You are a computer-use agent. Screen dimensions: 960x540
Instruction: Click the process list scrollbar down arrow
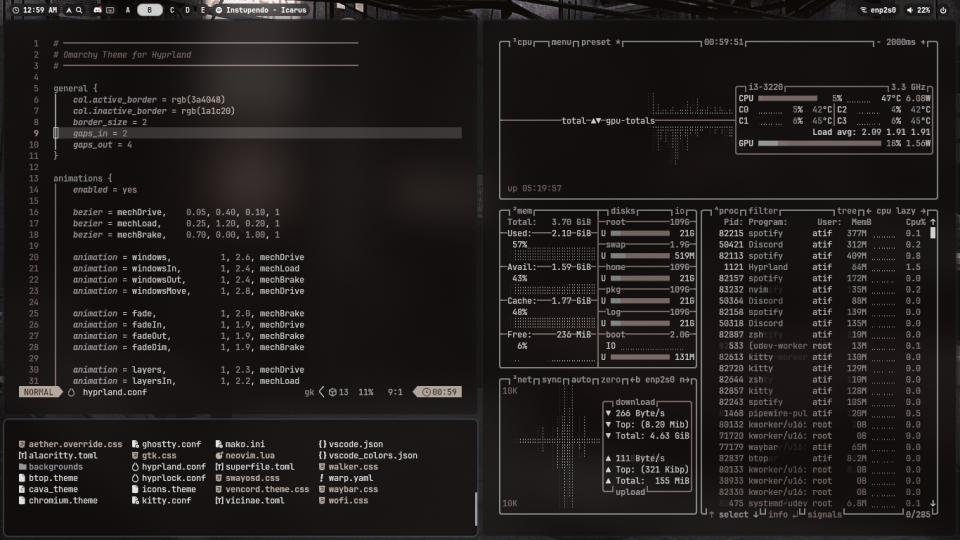click(933, 504)
